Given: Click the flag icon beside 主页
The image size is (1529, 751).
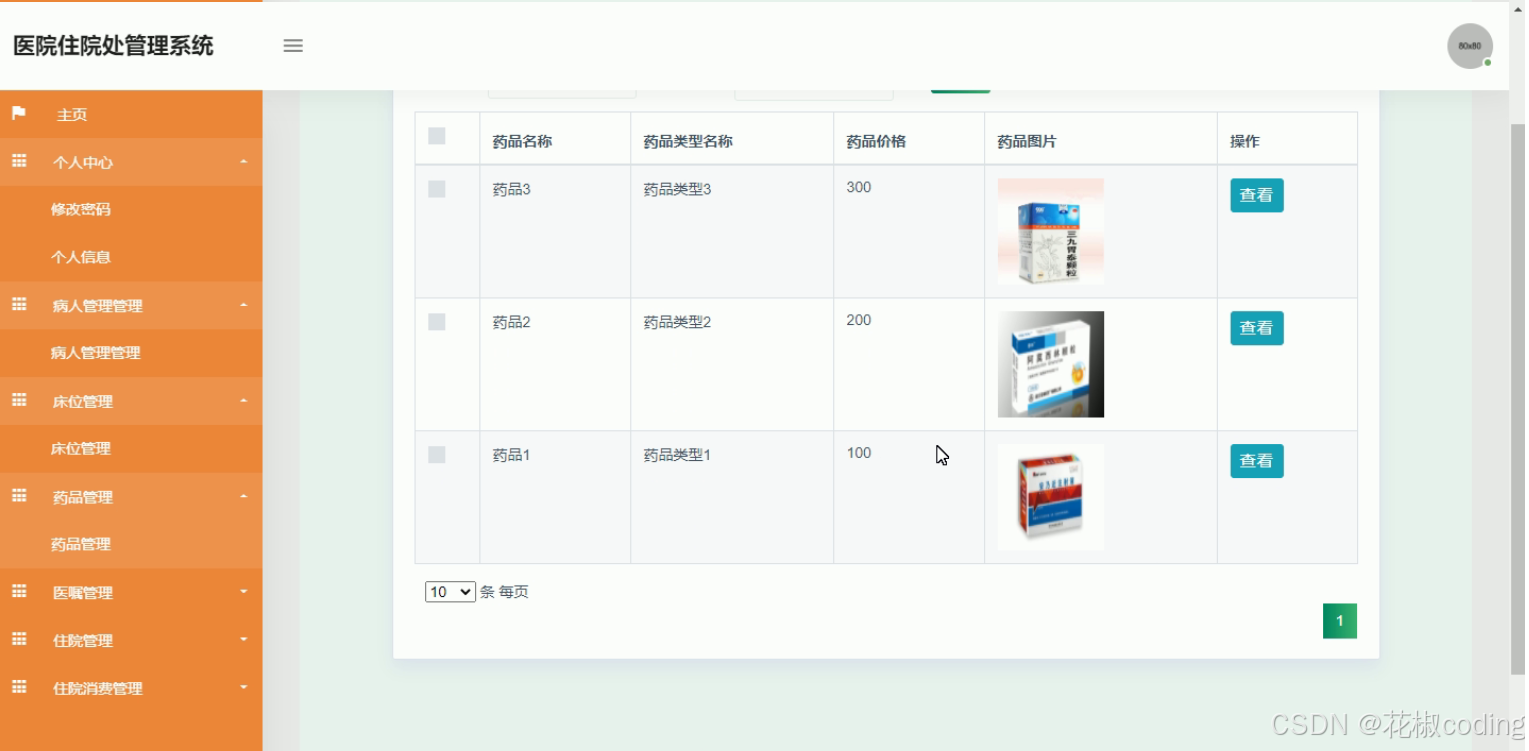Looking at the screenshot, I should (18, 114).
